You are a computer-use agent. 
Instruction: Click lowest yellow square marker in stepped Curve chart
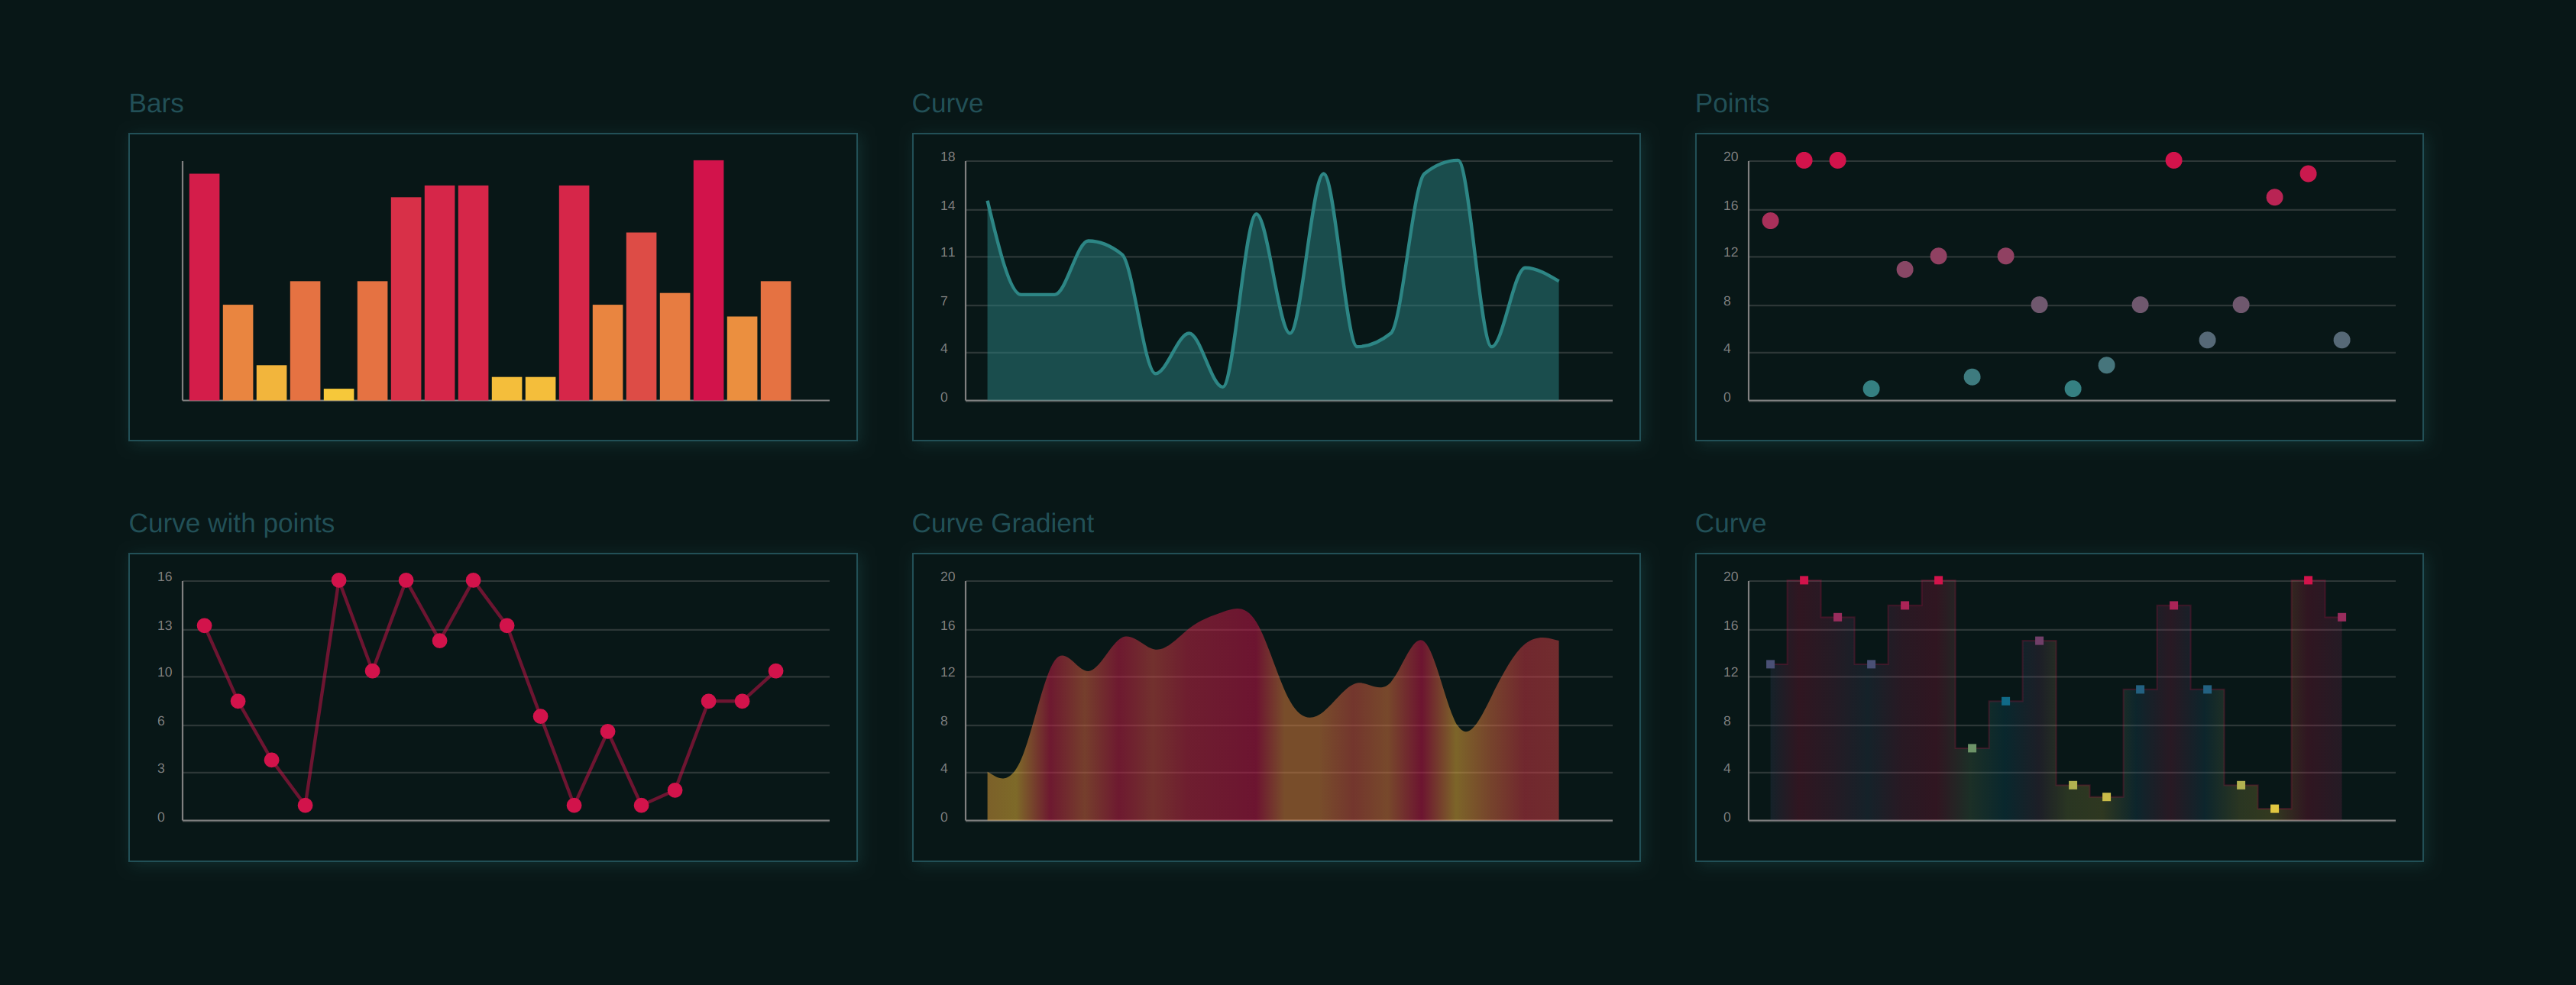2274,809
